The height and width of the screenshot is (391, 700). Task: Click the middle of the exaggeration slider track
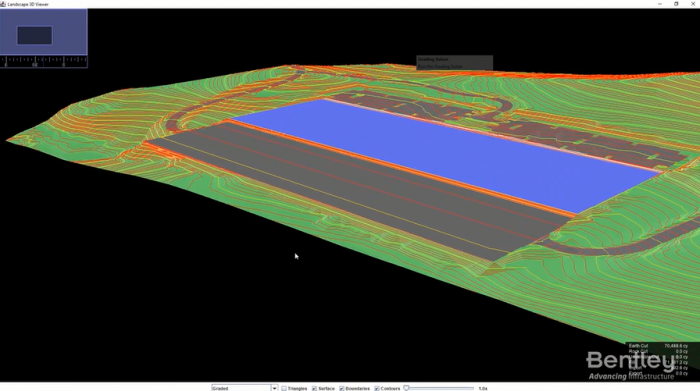(x=439, y=388)
